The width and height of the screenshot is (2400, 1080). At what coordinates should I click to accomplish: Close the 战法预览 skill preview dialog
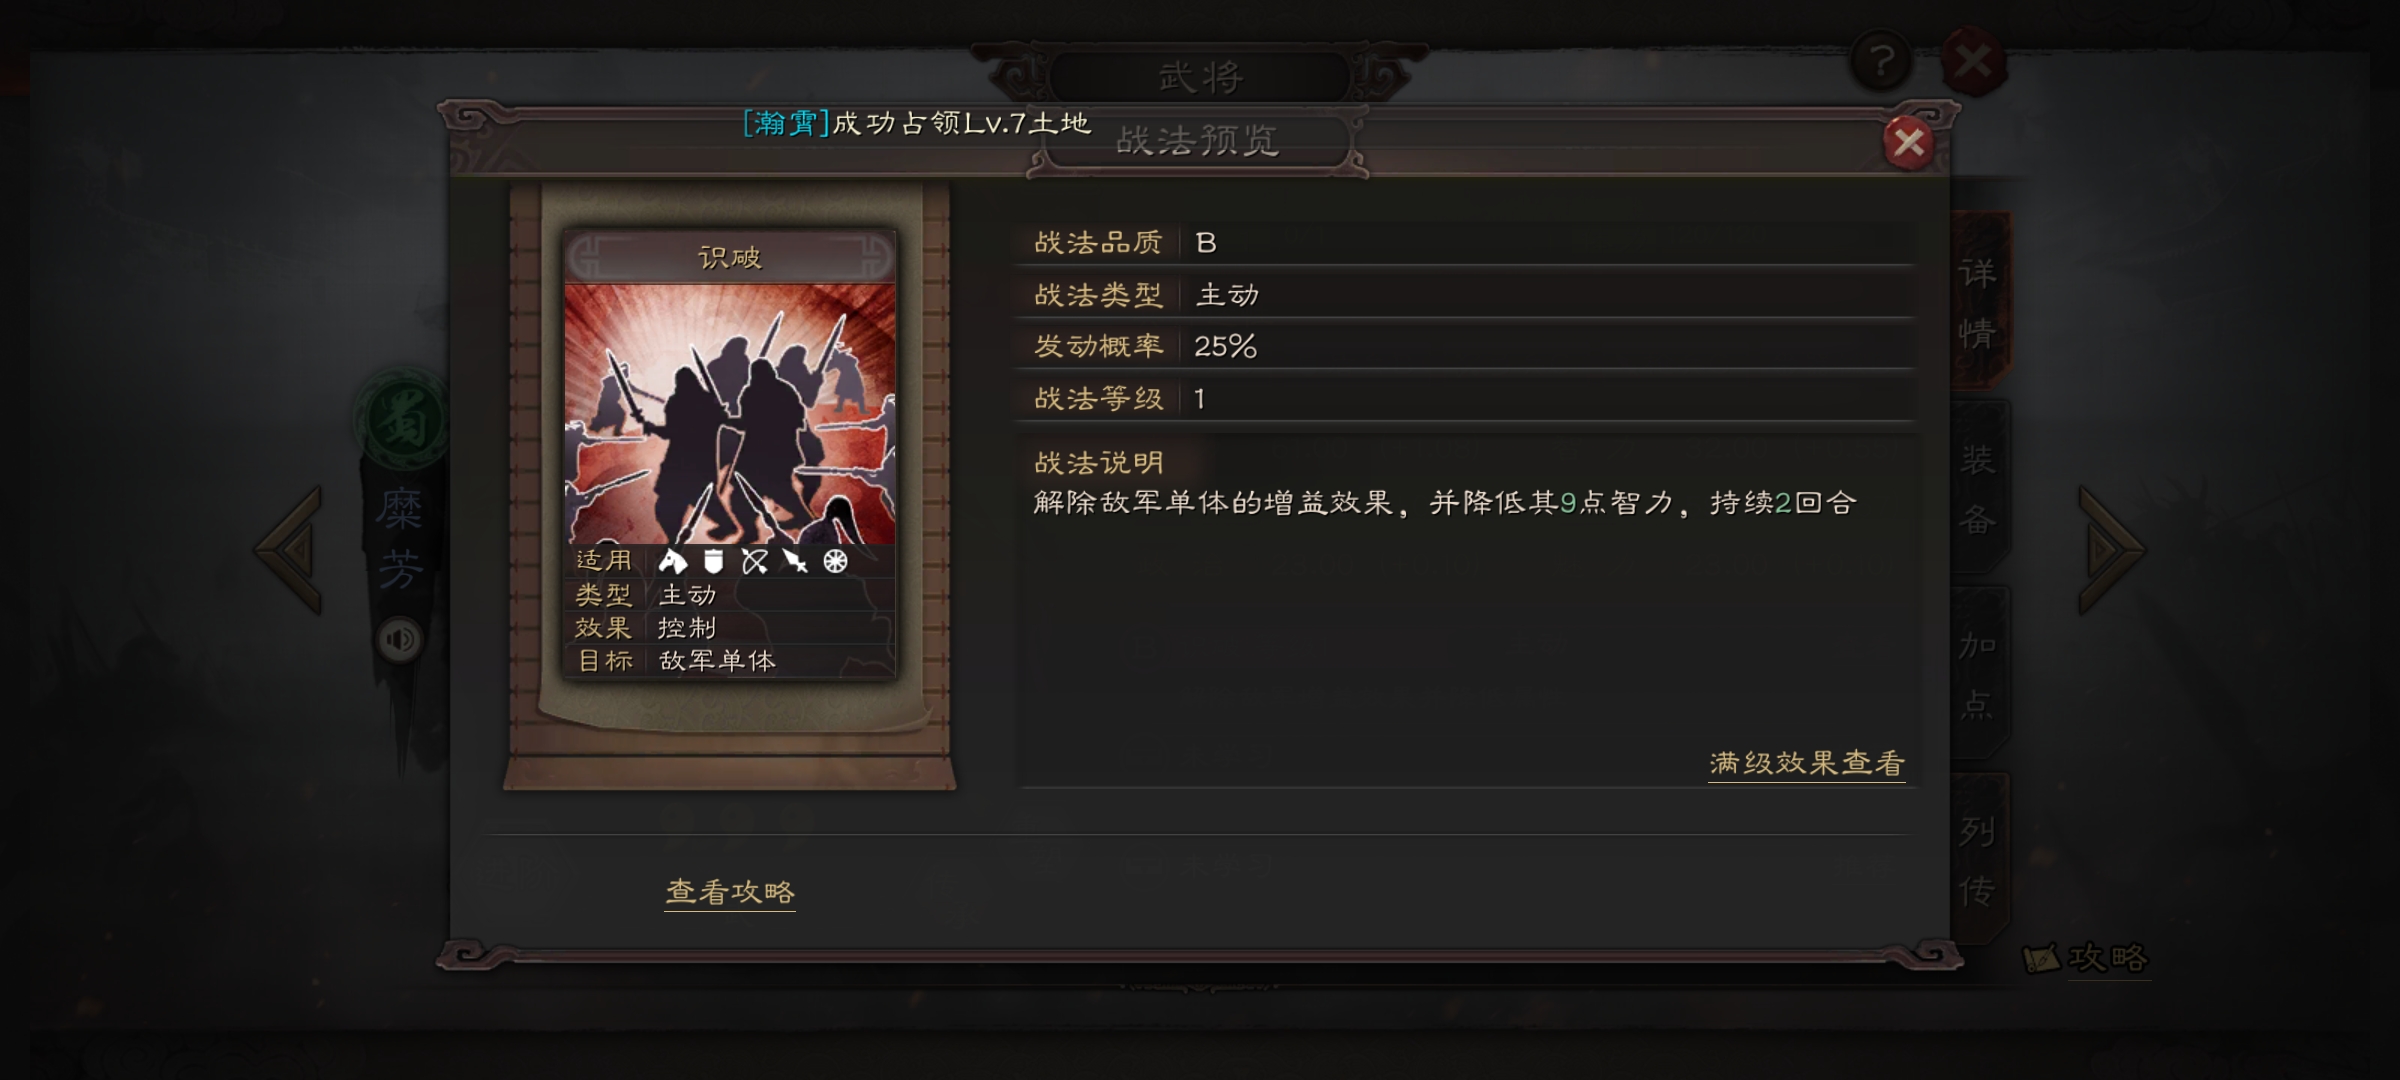point(1908,143)
